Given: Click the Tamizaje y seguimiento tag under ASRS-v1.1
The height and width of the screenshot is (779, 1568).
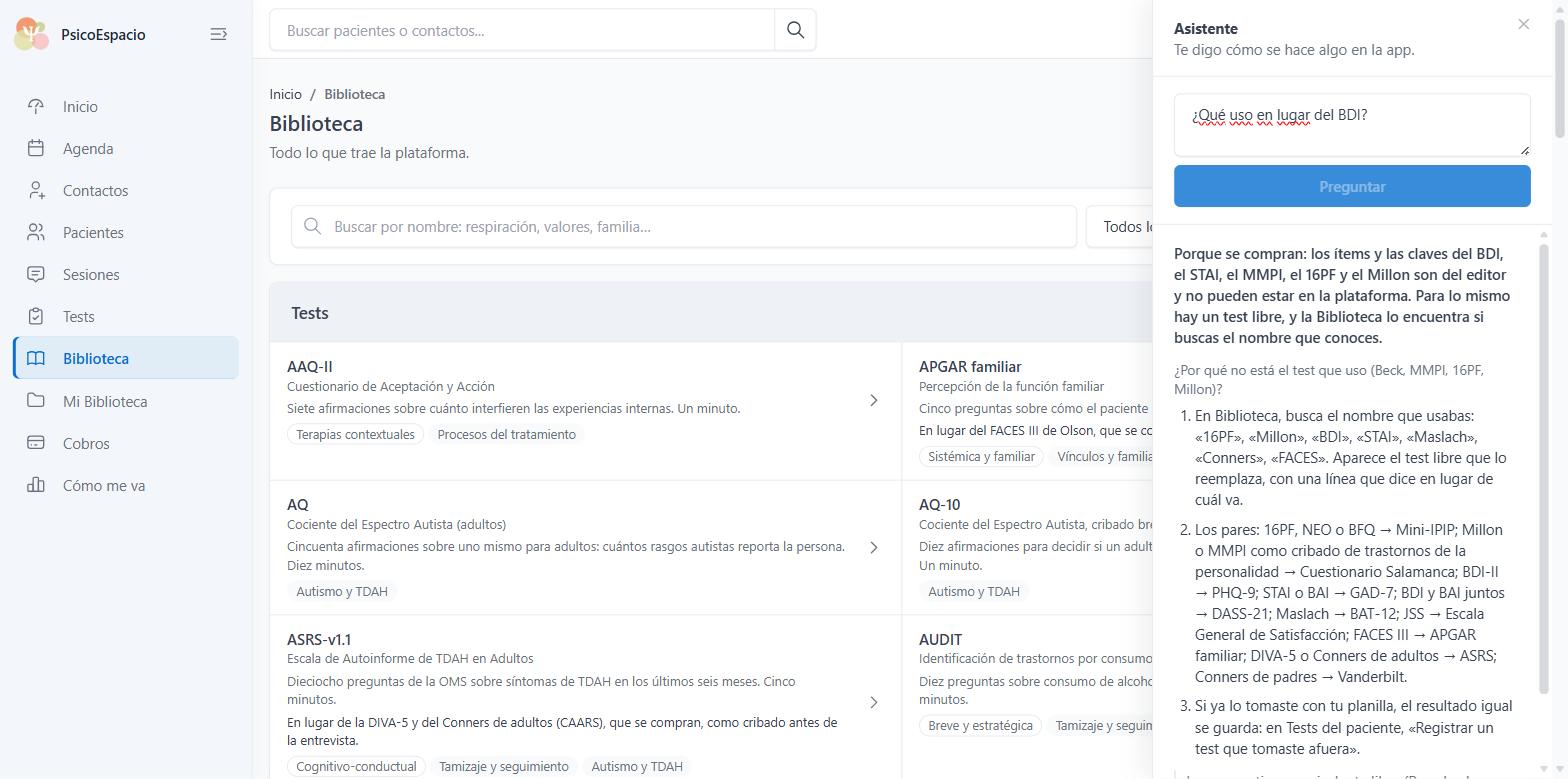Looking at the screenshot, I should pos(504,766).
